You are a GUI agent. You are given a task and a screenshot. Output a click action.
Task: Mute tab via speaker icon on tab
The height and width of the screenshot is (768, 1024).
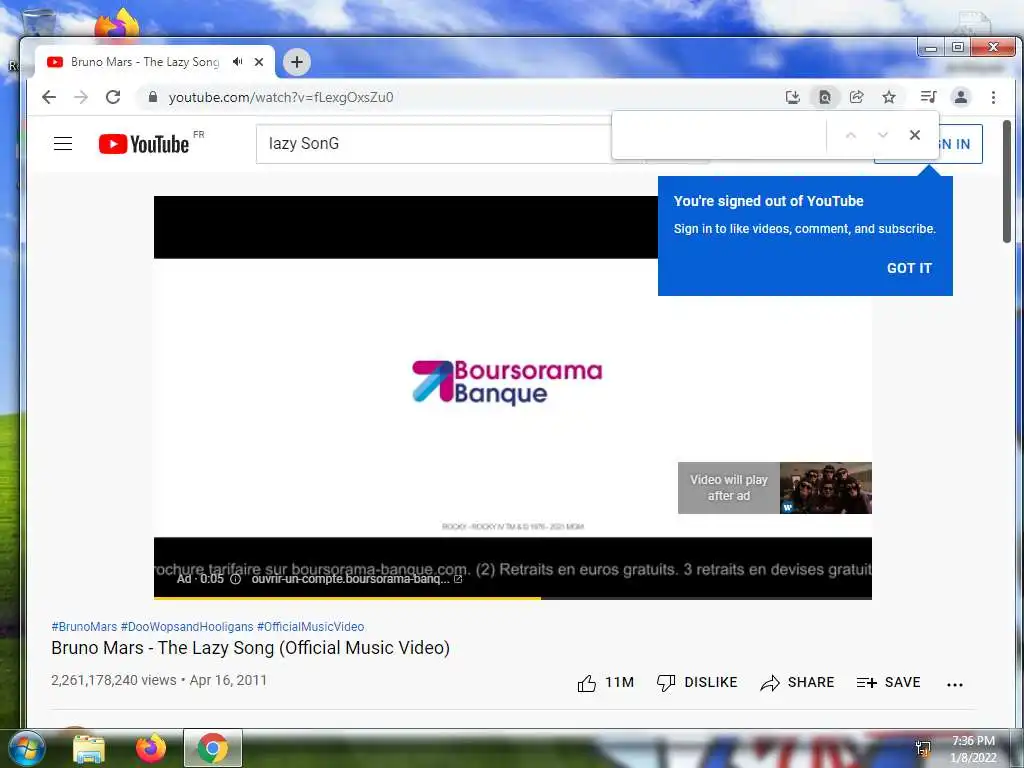click(x=238, y=61)
